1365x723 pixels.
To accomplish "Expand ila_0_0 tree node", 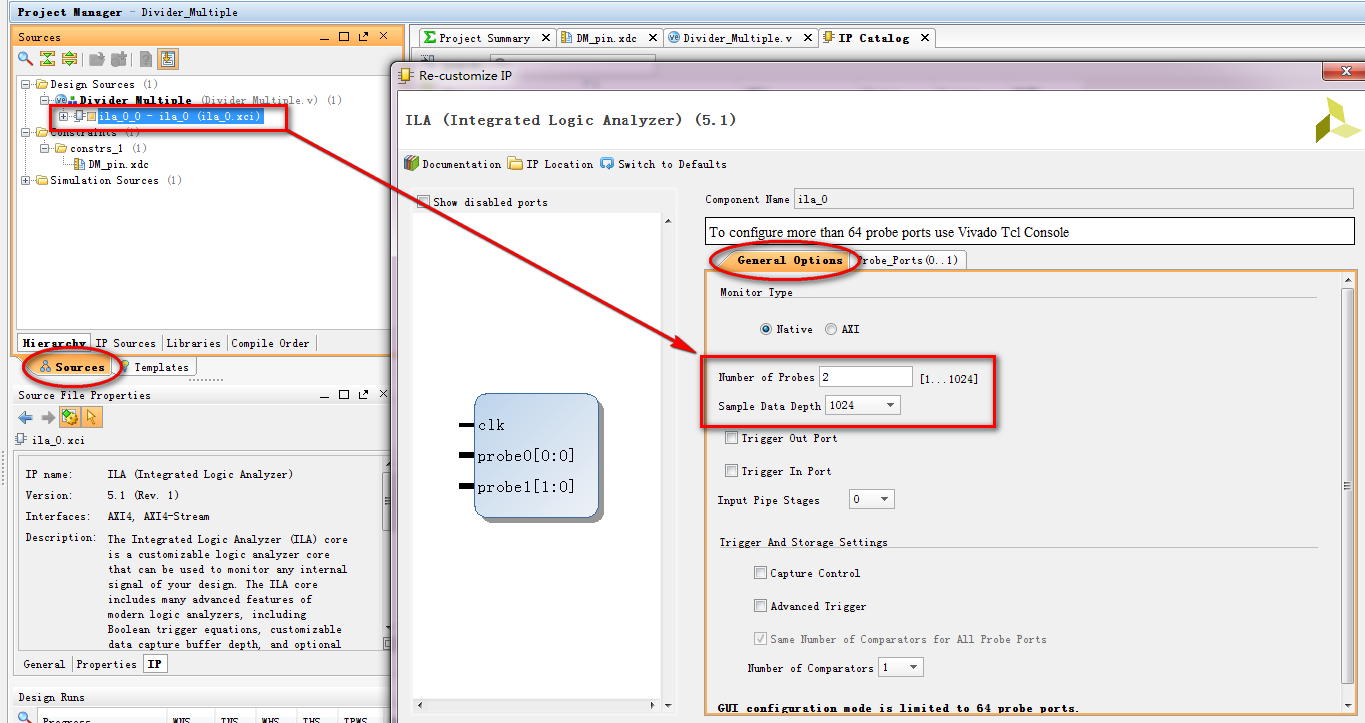I will [65, 117].
